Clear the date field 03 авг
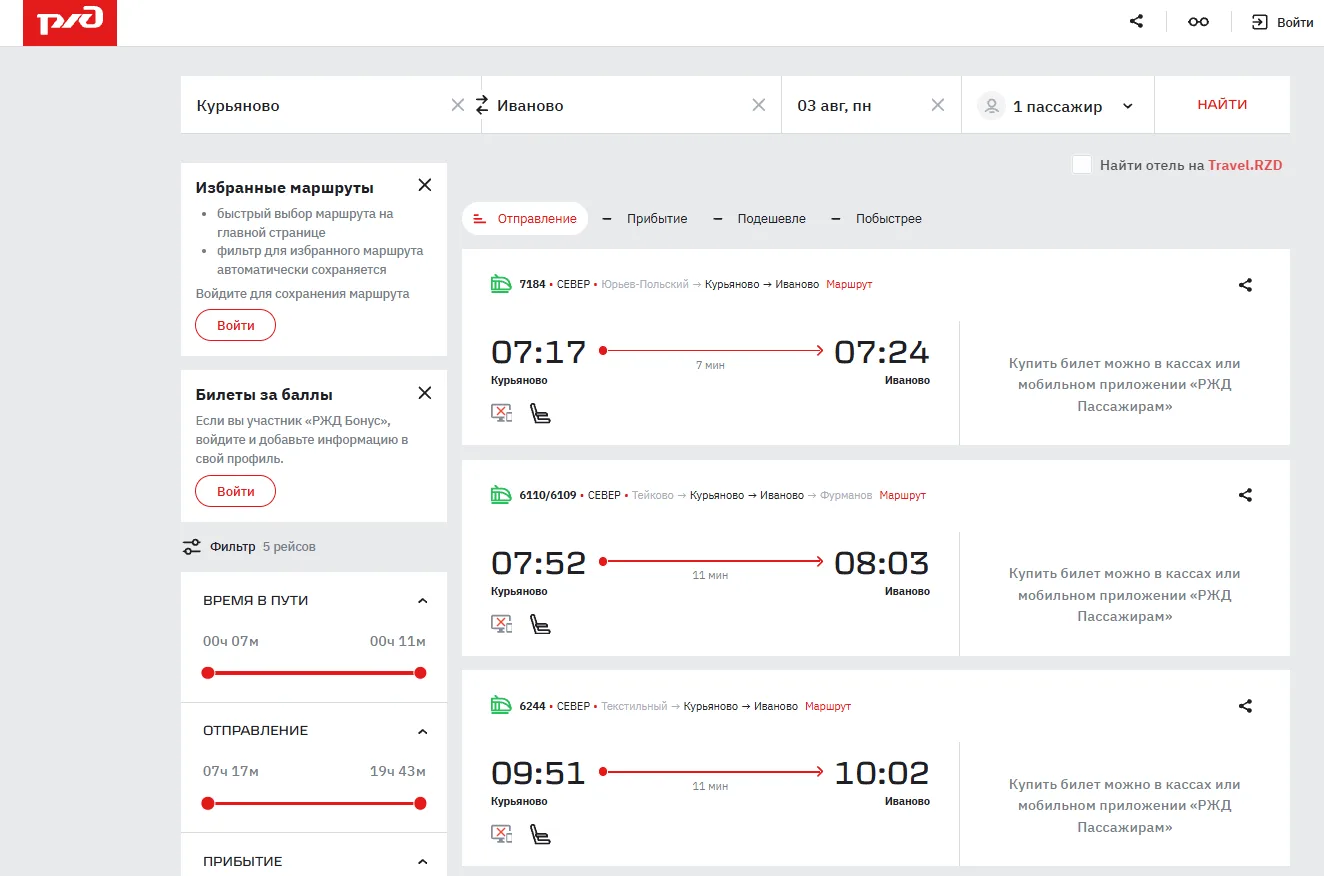 (x=938, y=105)
